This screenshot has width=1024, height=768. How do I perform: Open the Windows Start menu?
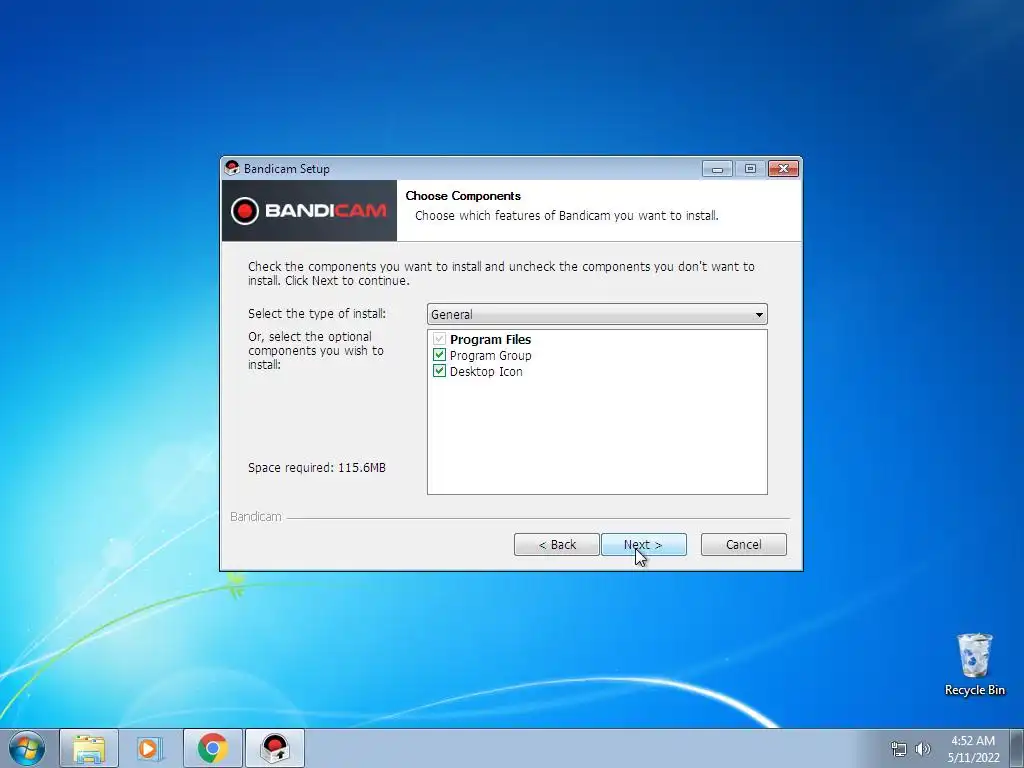click(27, 748)
